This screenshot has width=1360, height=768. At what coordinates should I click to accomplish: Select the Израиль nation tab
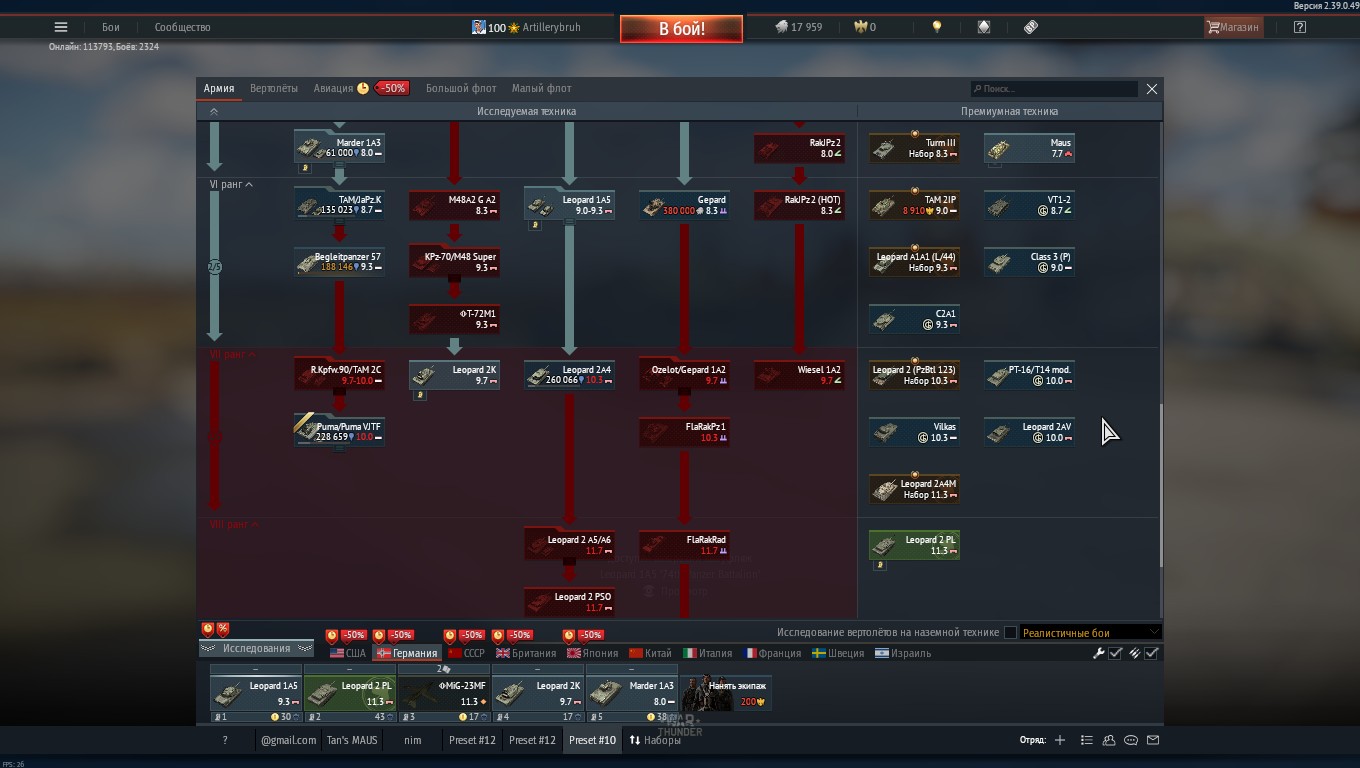click(903, 653)
